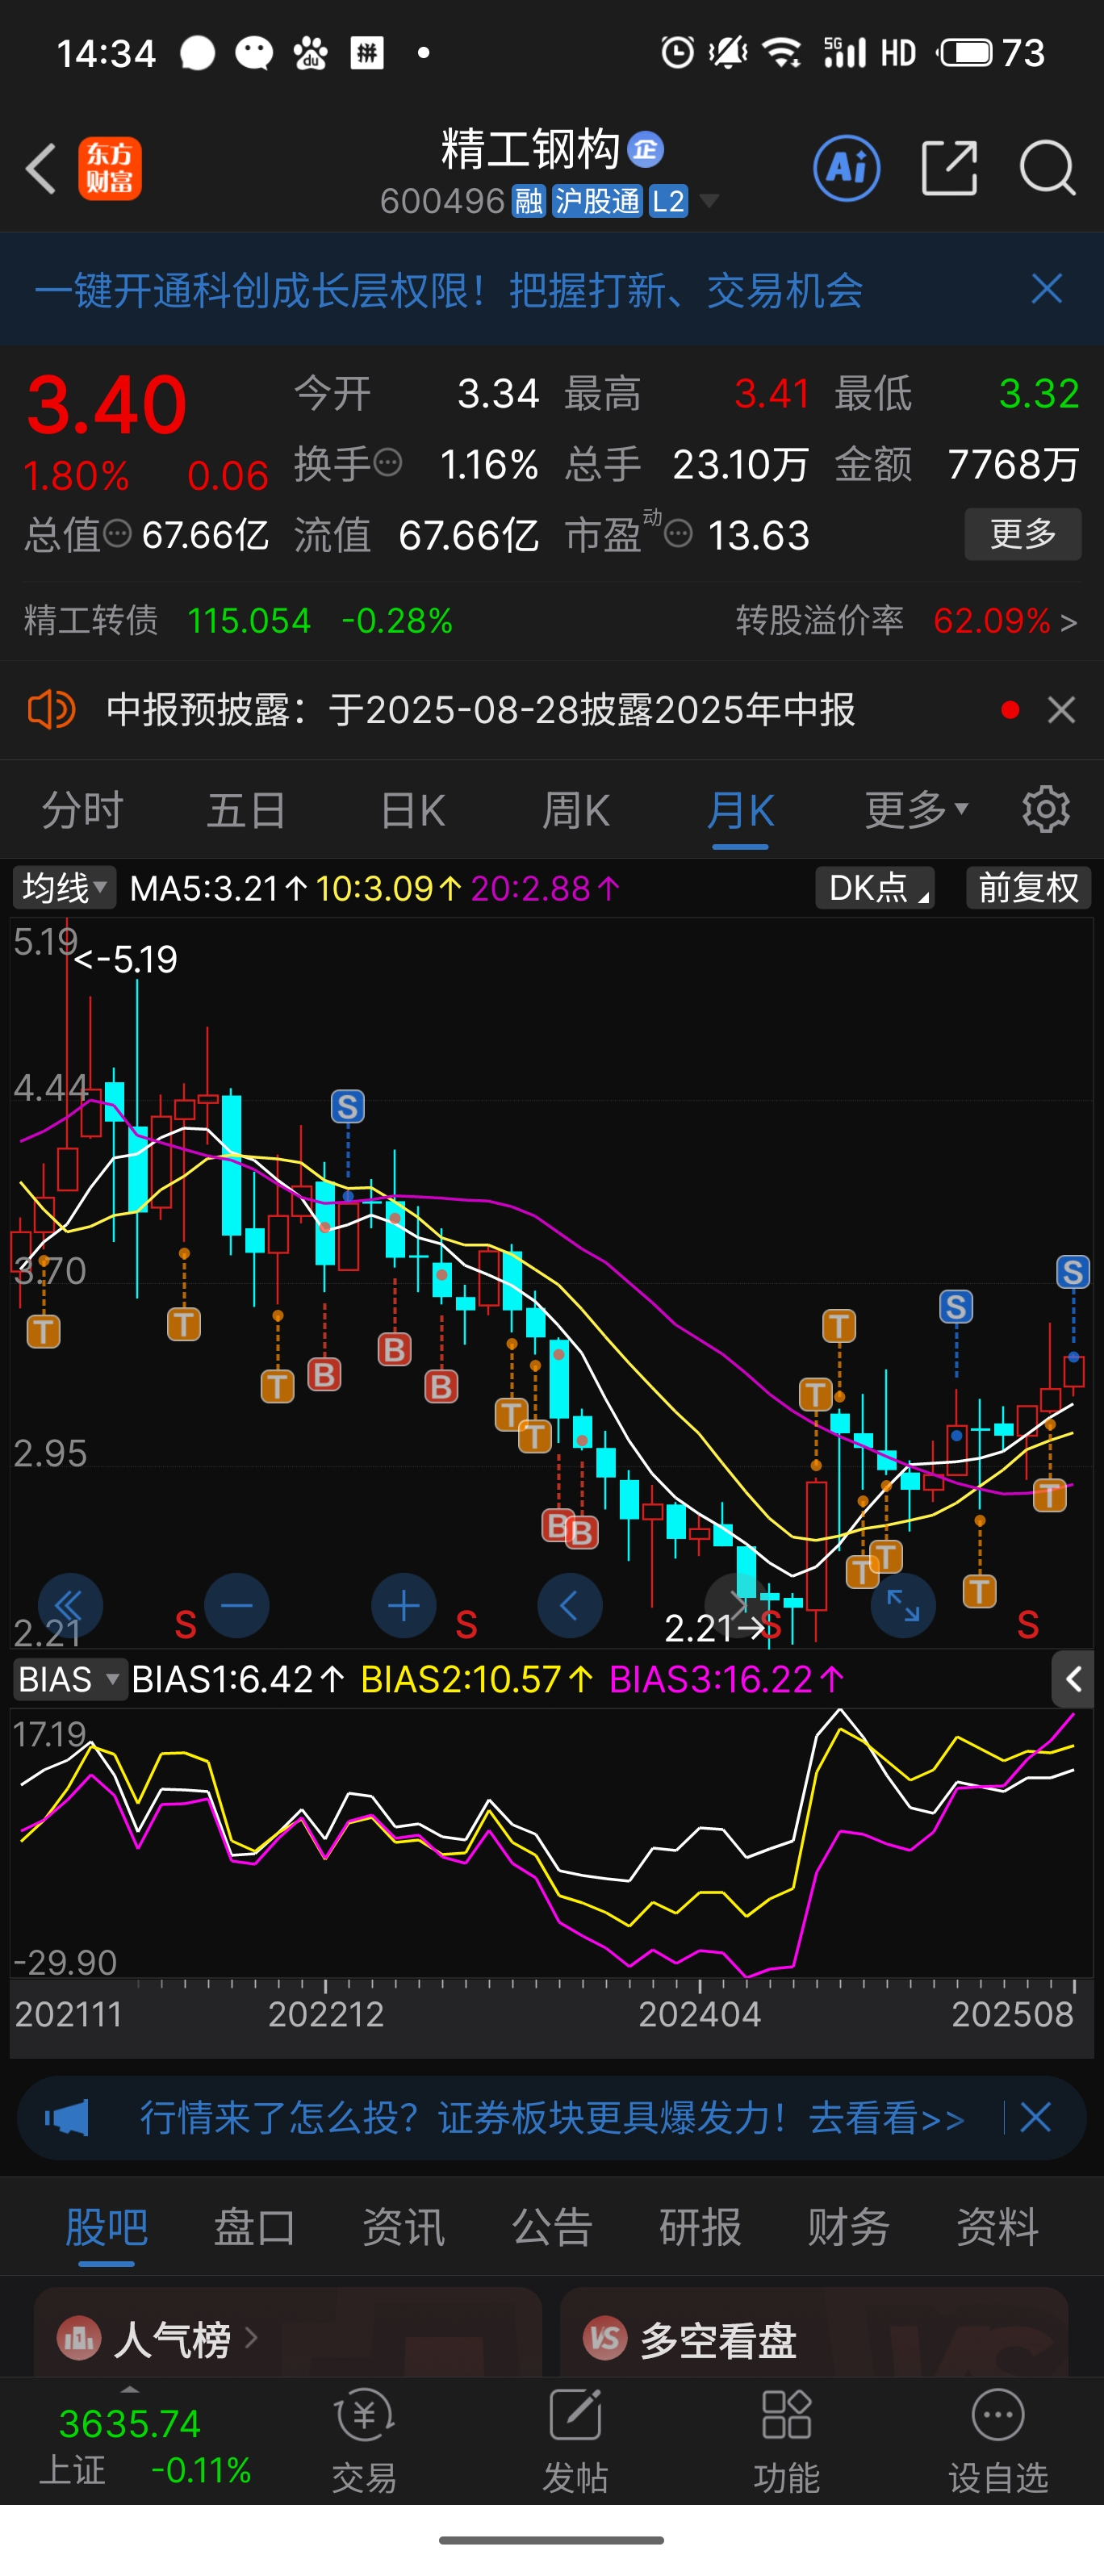Viewport: 1104px width, 2576px height.
Task: Switch to 盘口 tab
Action: 254,2228
